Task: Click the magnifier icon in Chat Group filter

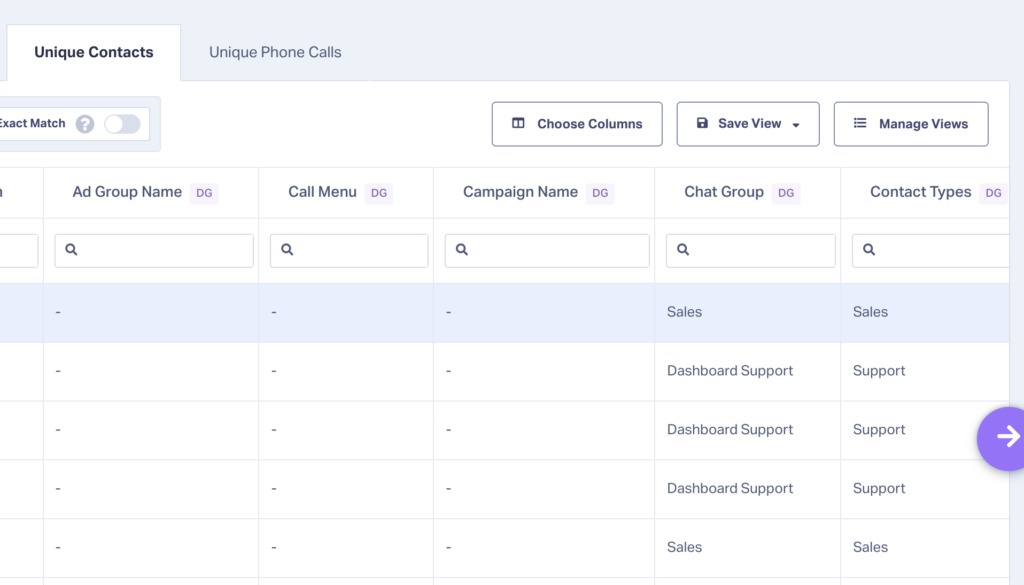Action: pyautogui.click(x=683, y=250)
